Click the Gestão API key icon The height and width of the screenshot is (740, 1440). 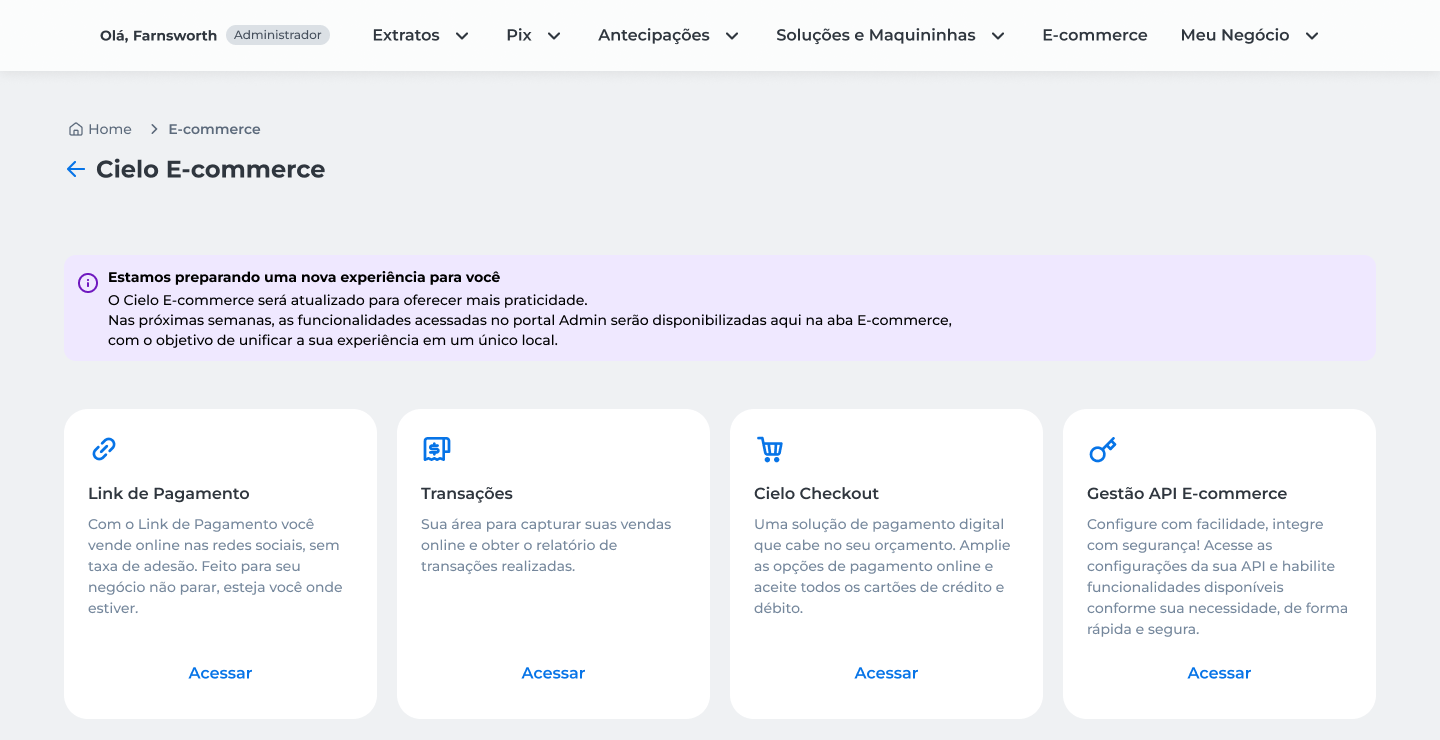pos(1102,449)
